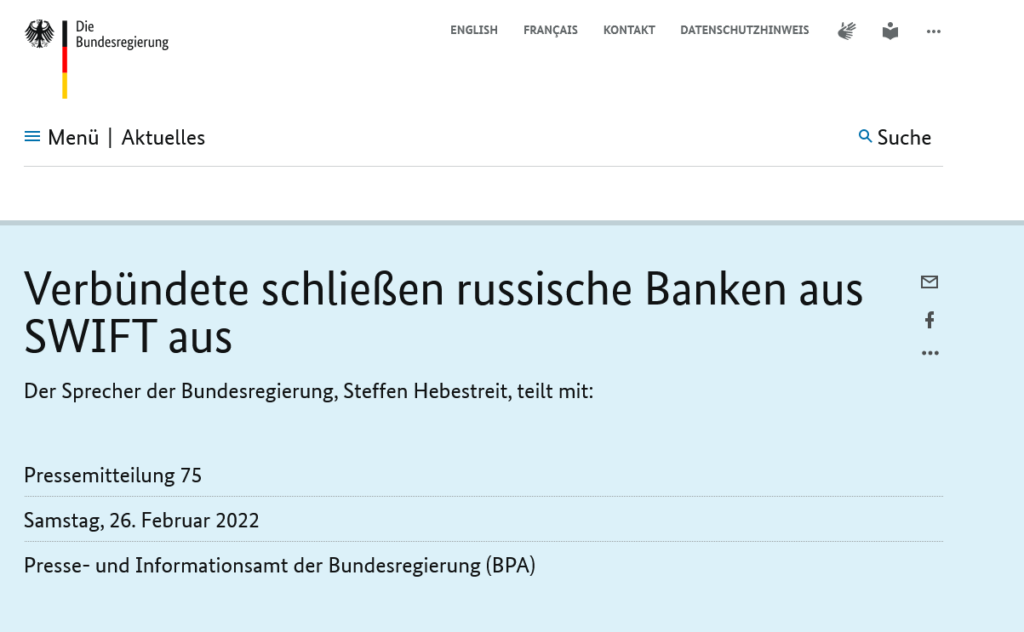Image resolution: width=1024 pixels, height=632 pixels.
Task: Click the magnifying glass search icon
Action: click(865, 136)
